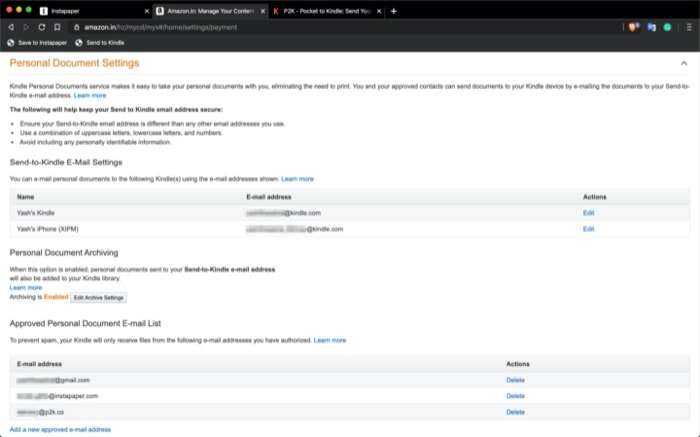Image resolution: width=700 pixels, height=437 pixels.
Task: Bookmark this page with bookmark icon
Action: (57, 27)
